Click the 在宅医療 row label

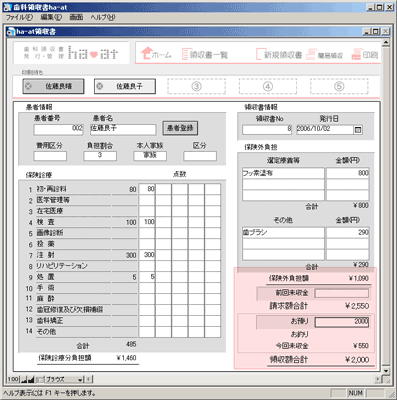tap(50, 211)
